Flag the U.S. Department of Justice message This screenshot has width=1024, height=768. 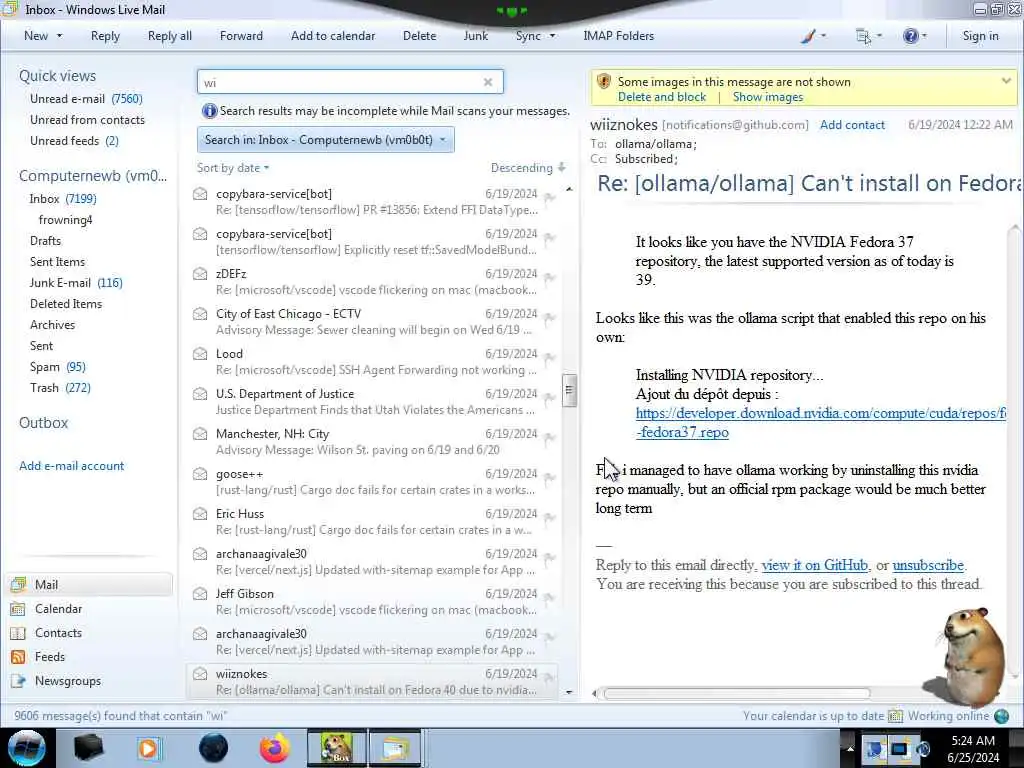click(550, 398)
